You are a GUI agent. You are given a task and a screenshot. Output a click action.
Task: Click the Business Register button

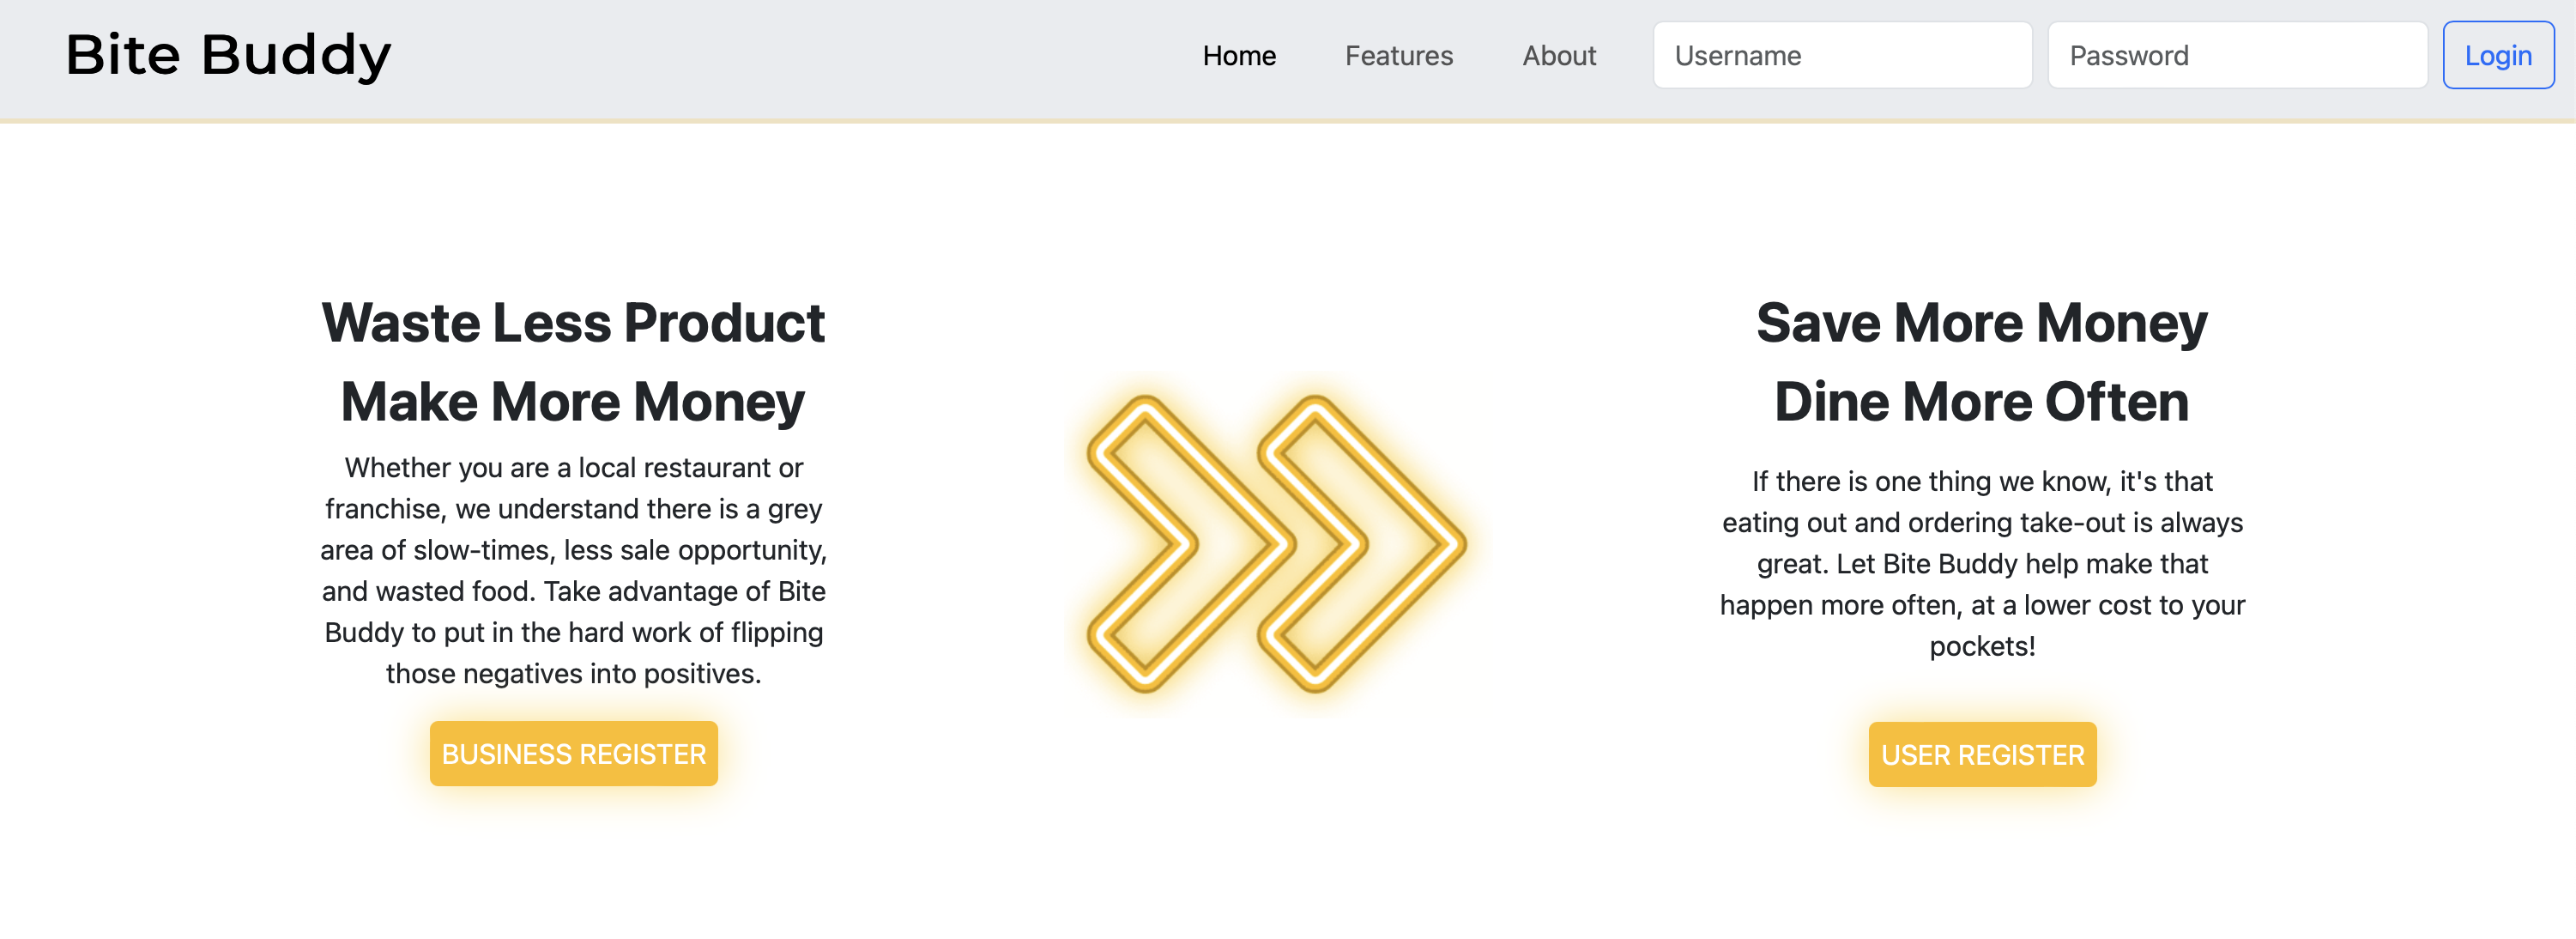(x=574, y=754)
